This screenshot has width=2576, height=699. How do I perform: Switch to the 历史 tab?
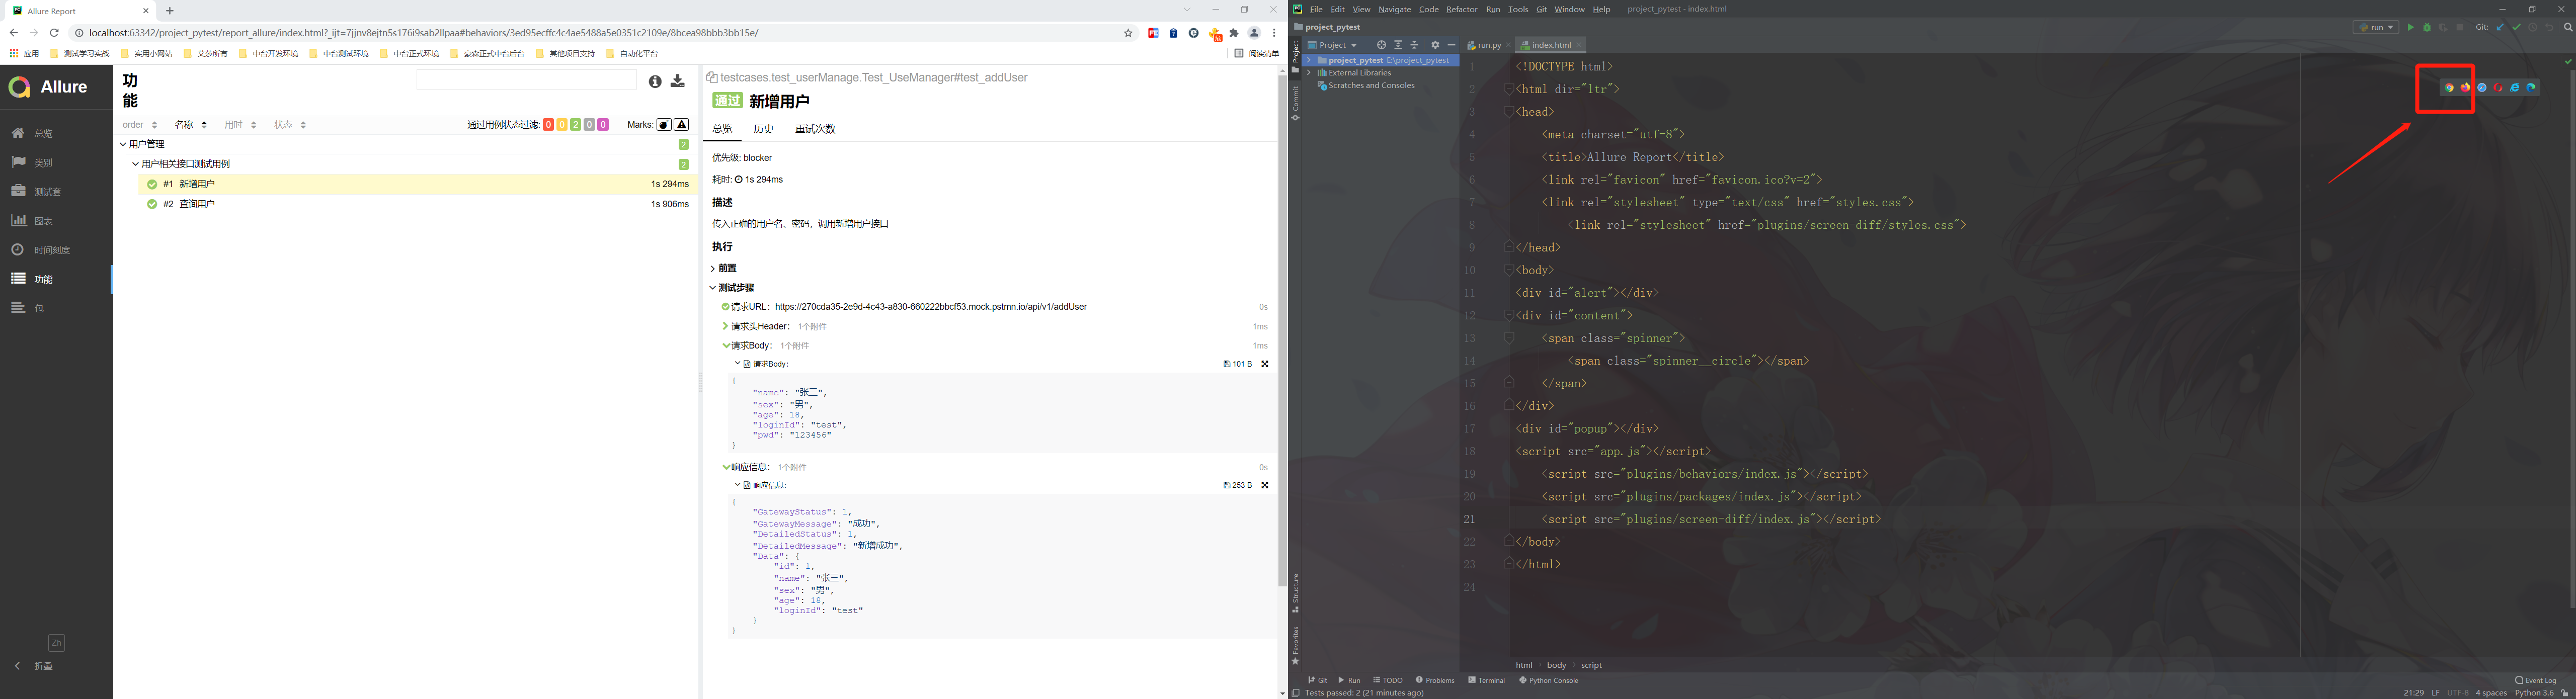click(x=763, y=129)
